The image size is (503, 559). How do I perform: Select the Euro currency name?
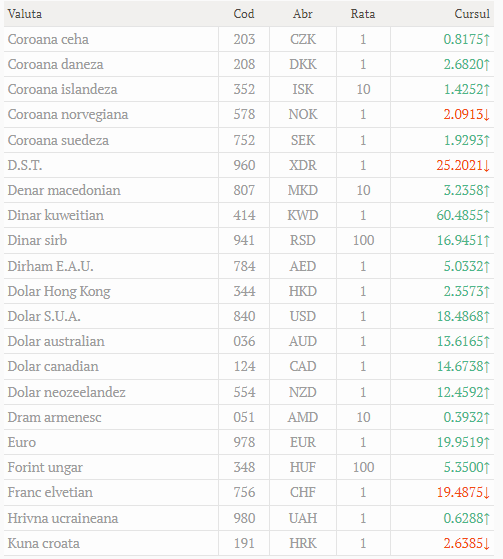coord(22,442)
